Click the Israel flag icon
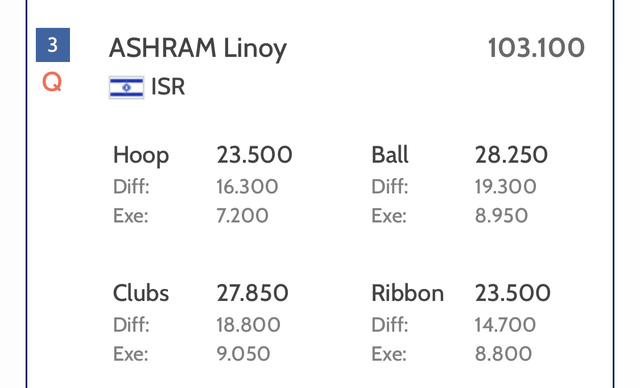This screenshot has width=640, height=388. click(127, 87)
